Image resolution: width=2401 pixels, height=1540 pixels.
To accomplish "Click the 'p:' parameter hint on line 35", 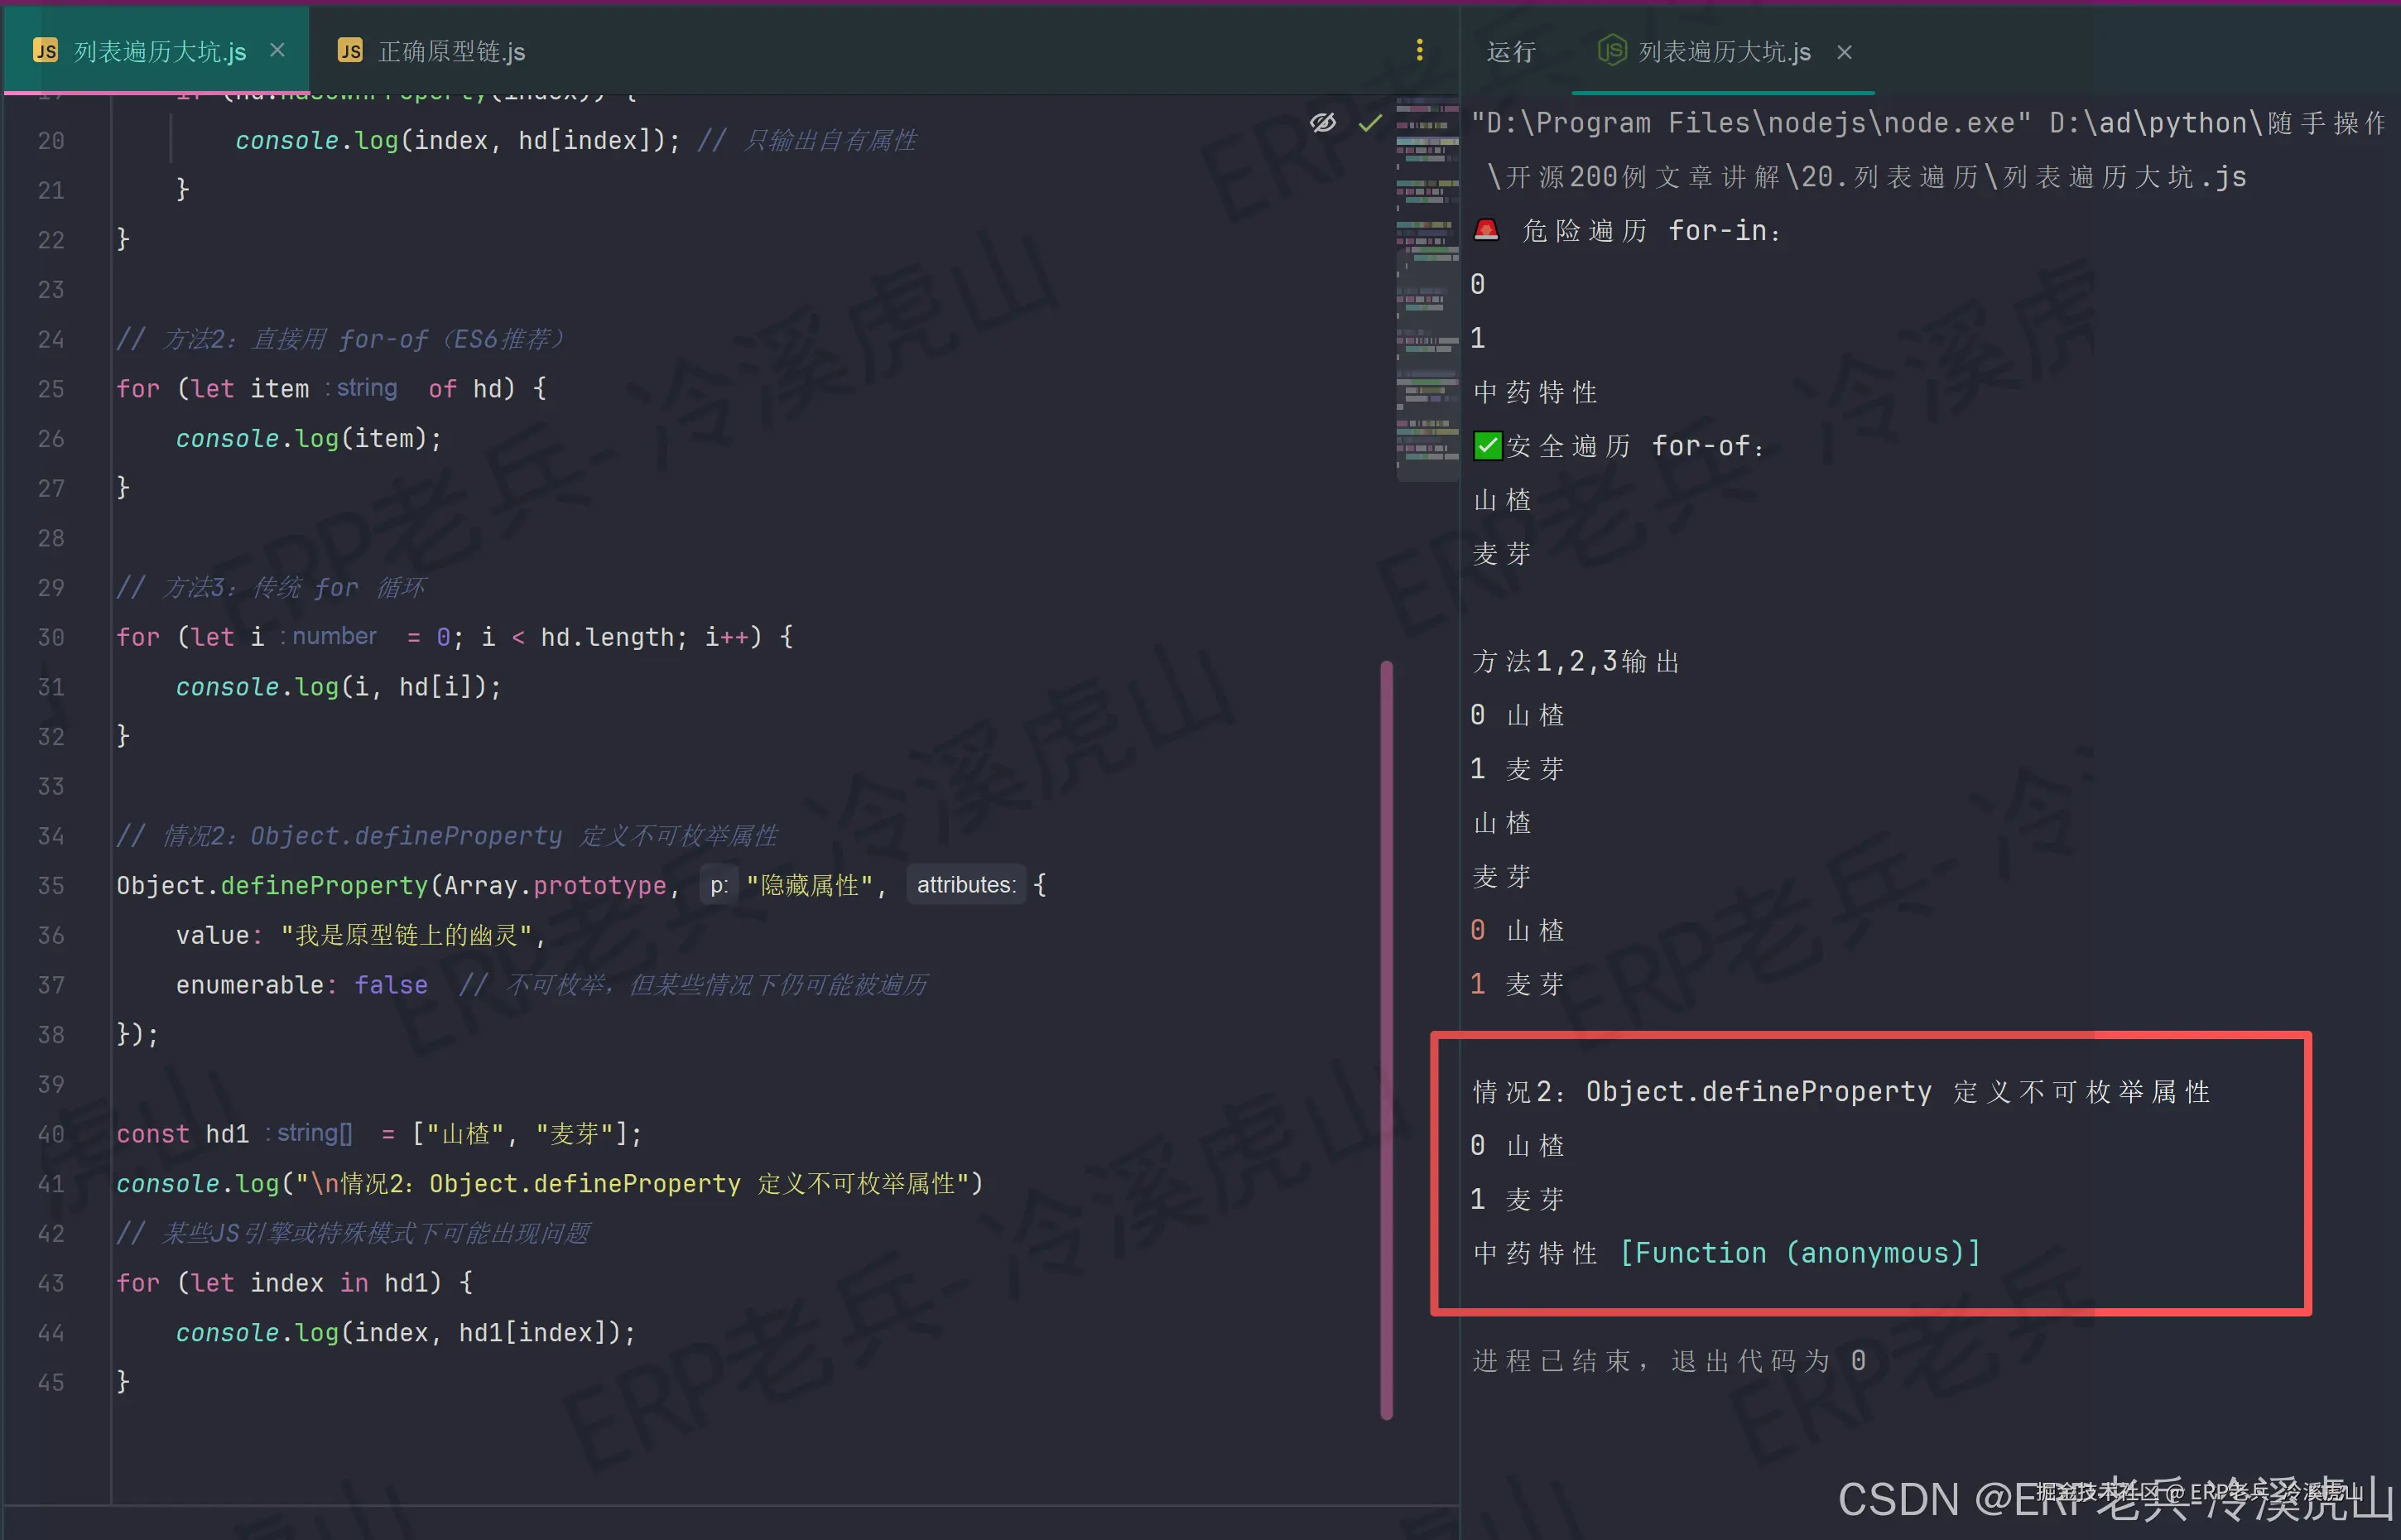I will [718, 885].
